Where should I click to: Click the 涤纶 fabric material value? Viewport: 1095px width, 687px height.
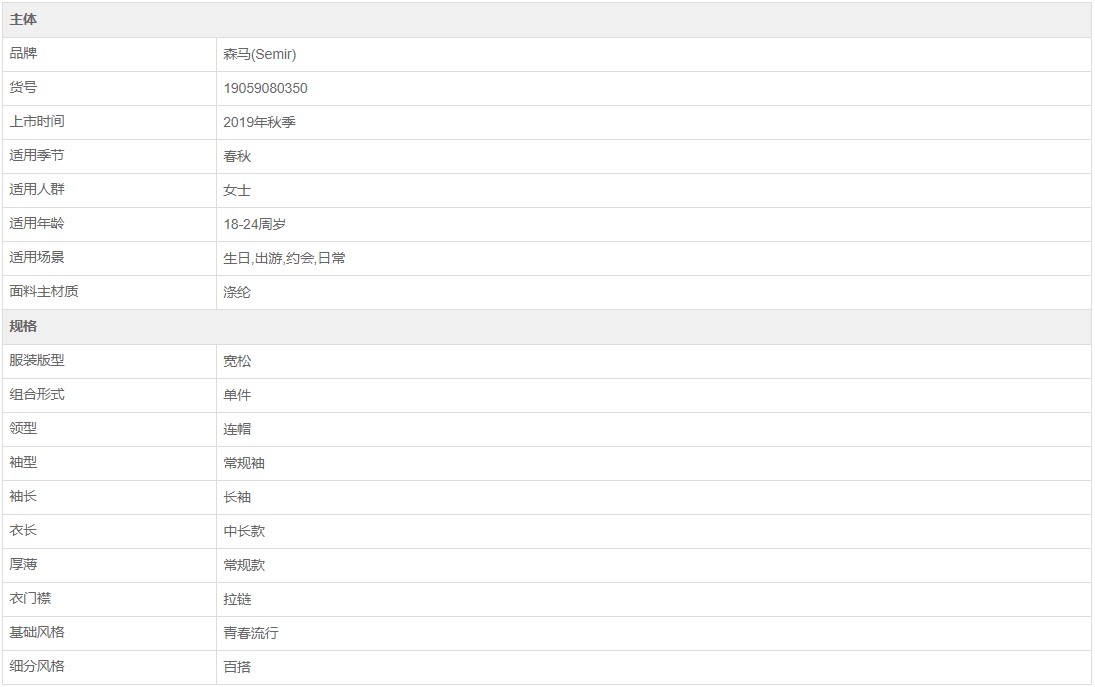237,293
